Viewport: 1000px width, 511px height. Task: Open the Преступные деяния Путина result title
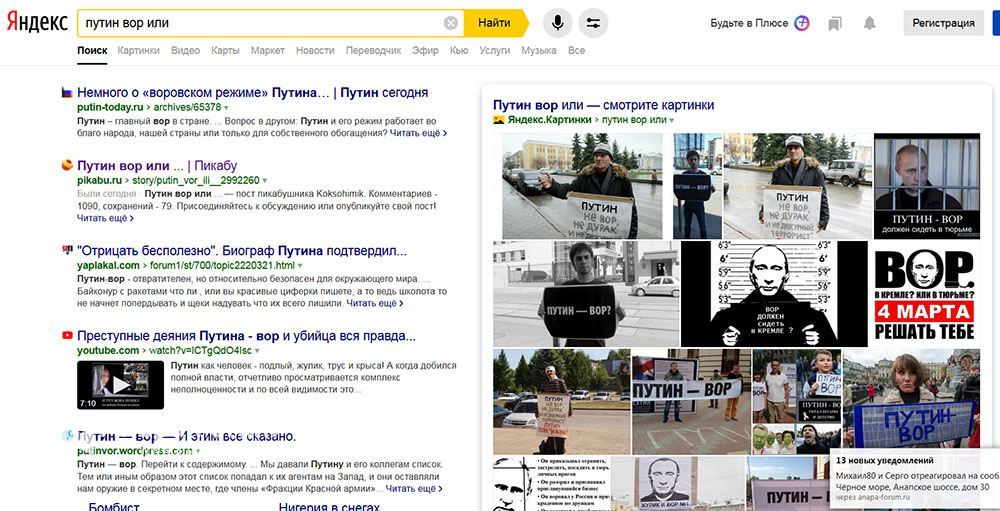click(246, 336)
